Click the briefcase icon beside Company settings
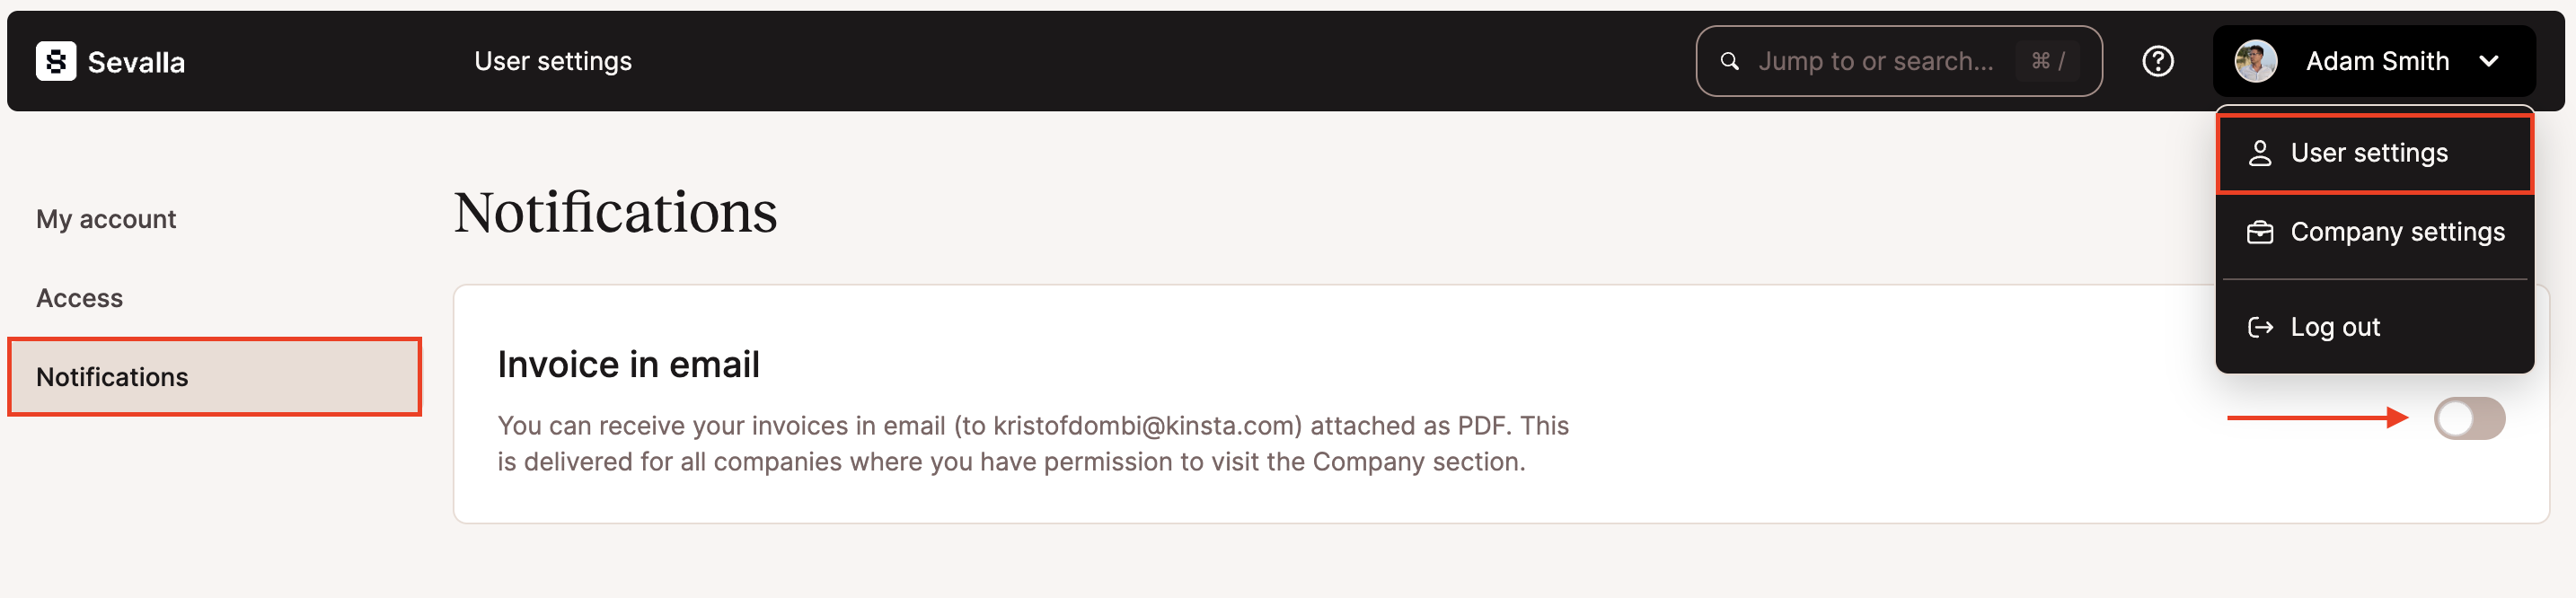 (x=2259, y=232)
